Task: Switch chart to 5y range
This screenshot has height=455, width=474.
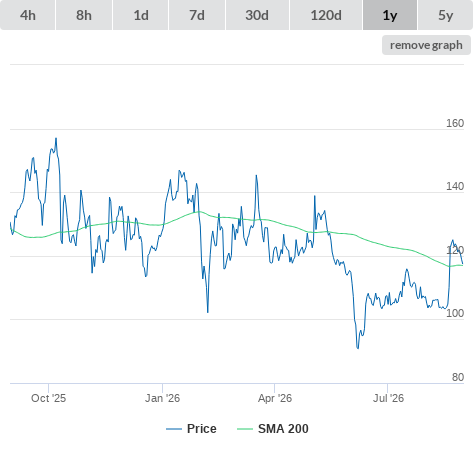Action: 445,15
